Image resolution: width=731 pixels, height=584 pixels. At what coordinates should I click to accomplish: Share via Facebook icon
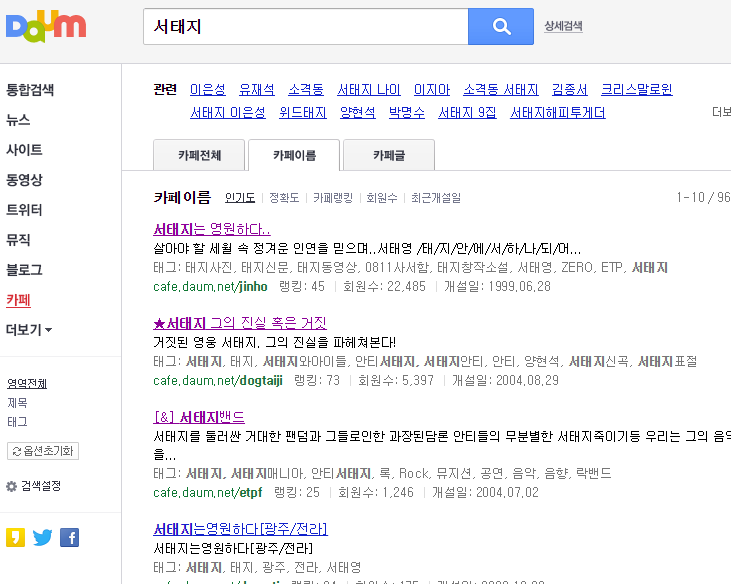coord(69,537)
